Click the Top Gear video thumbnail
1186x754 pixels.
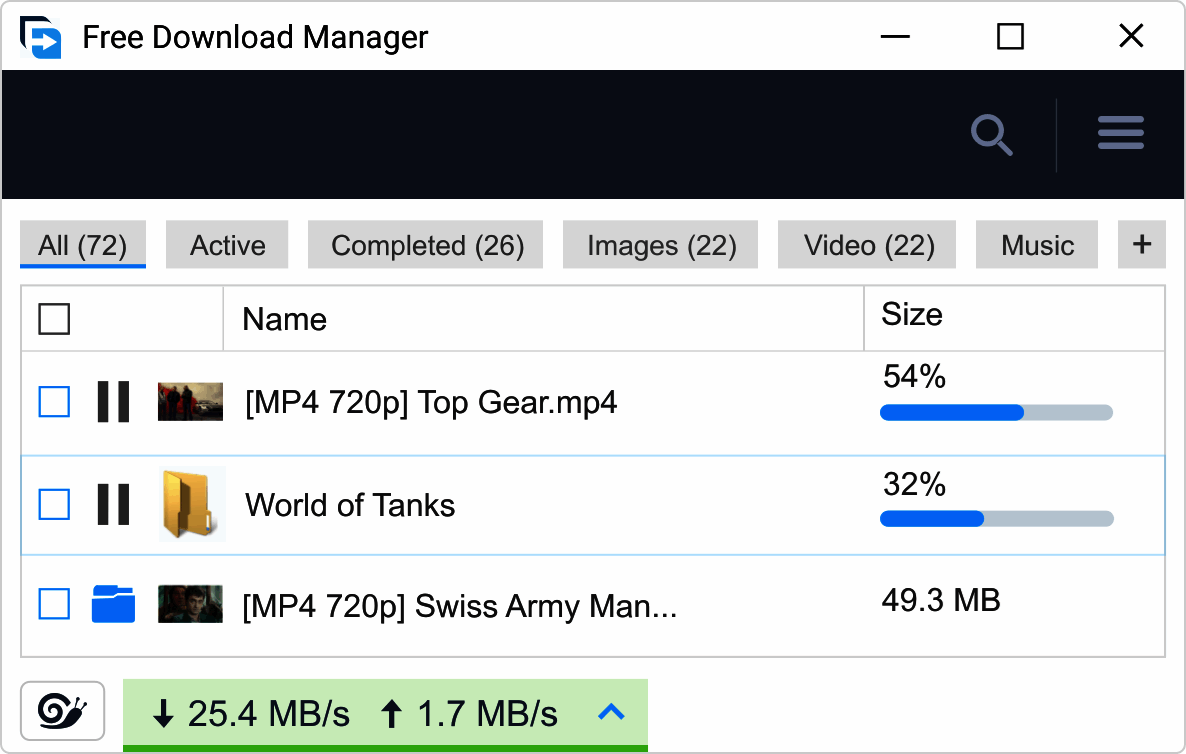191,402
